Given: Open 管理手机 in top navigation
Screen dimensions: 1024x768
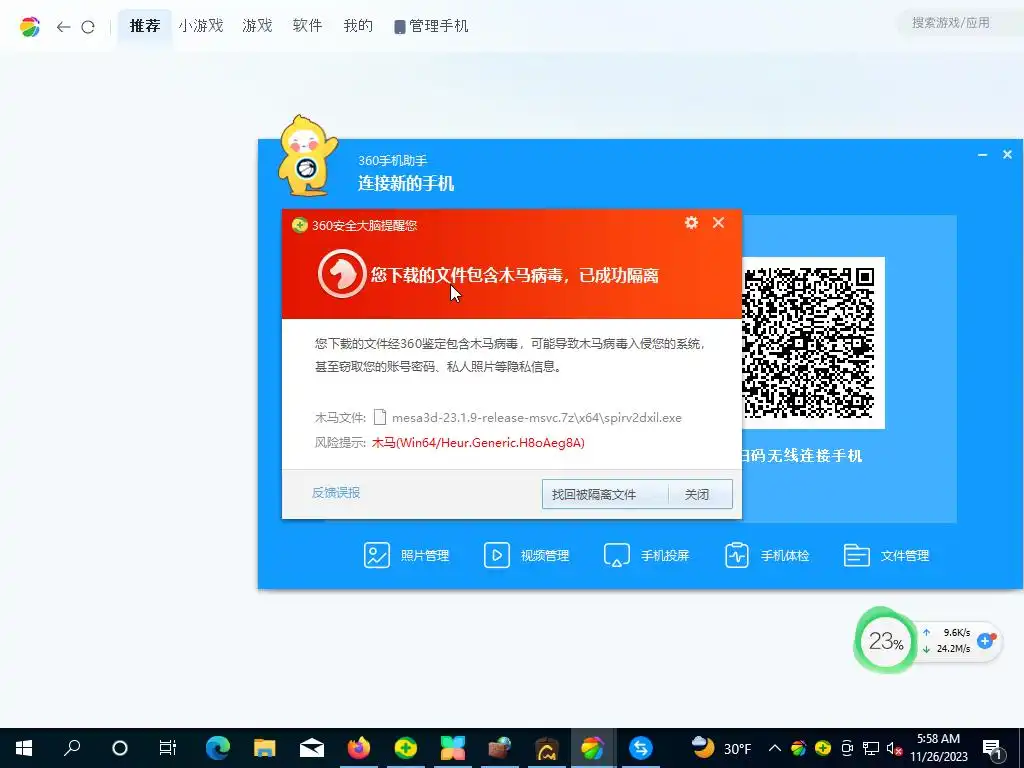Looking at the screenshot, I should pos(431,26).
